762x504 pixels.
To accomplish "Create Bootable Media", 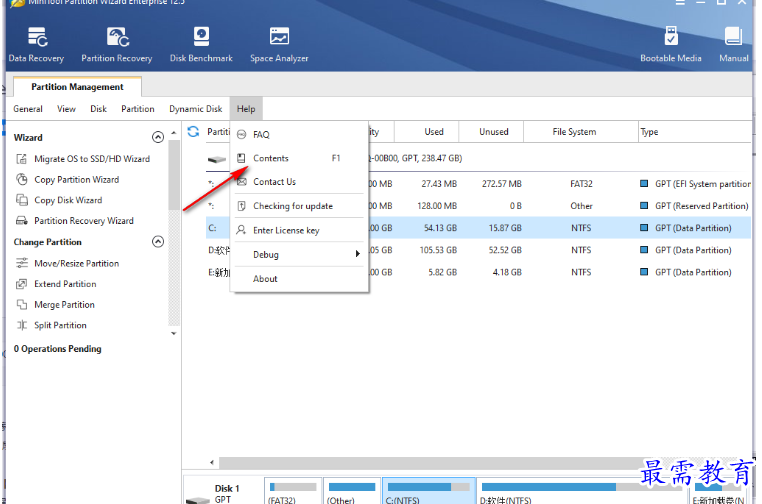I will tap(671, 45).
